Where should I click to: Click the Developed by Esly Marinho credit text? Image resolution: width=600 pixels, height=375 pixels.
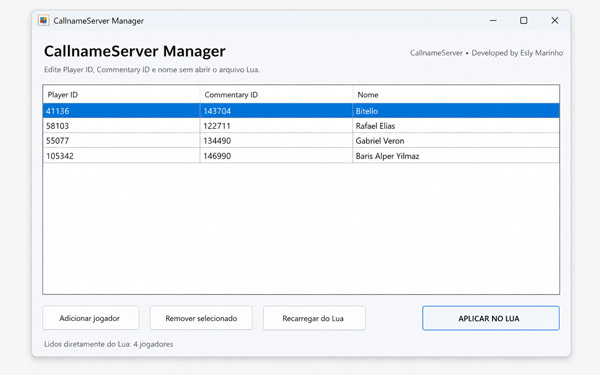pyautogui.click(x=517, y=53)
